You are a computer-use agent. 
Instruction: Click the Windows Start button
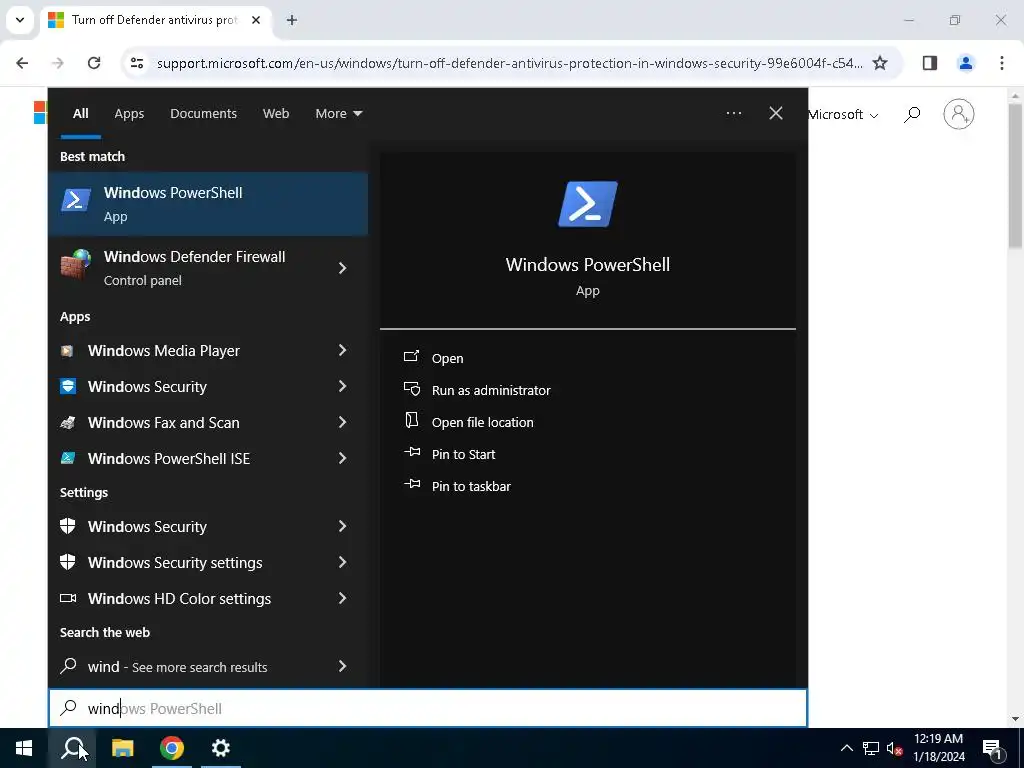coord(24,748)
